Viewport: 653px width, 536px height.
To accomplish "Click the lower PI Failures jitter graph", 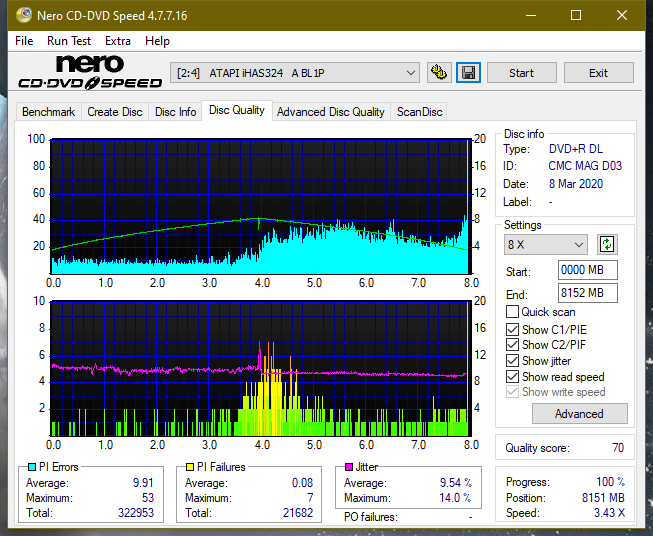I will click(x=261, y=369).
